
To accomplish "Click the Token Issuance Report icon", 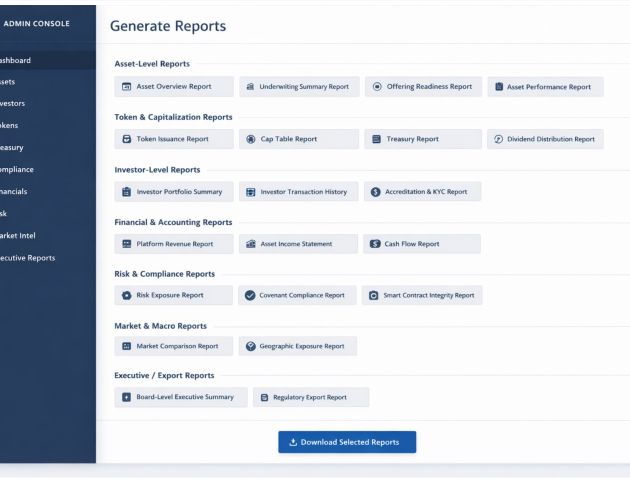I will [127, 139].
